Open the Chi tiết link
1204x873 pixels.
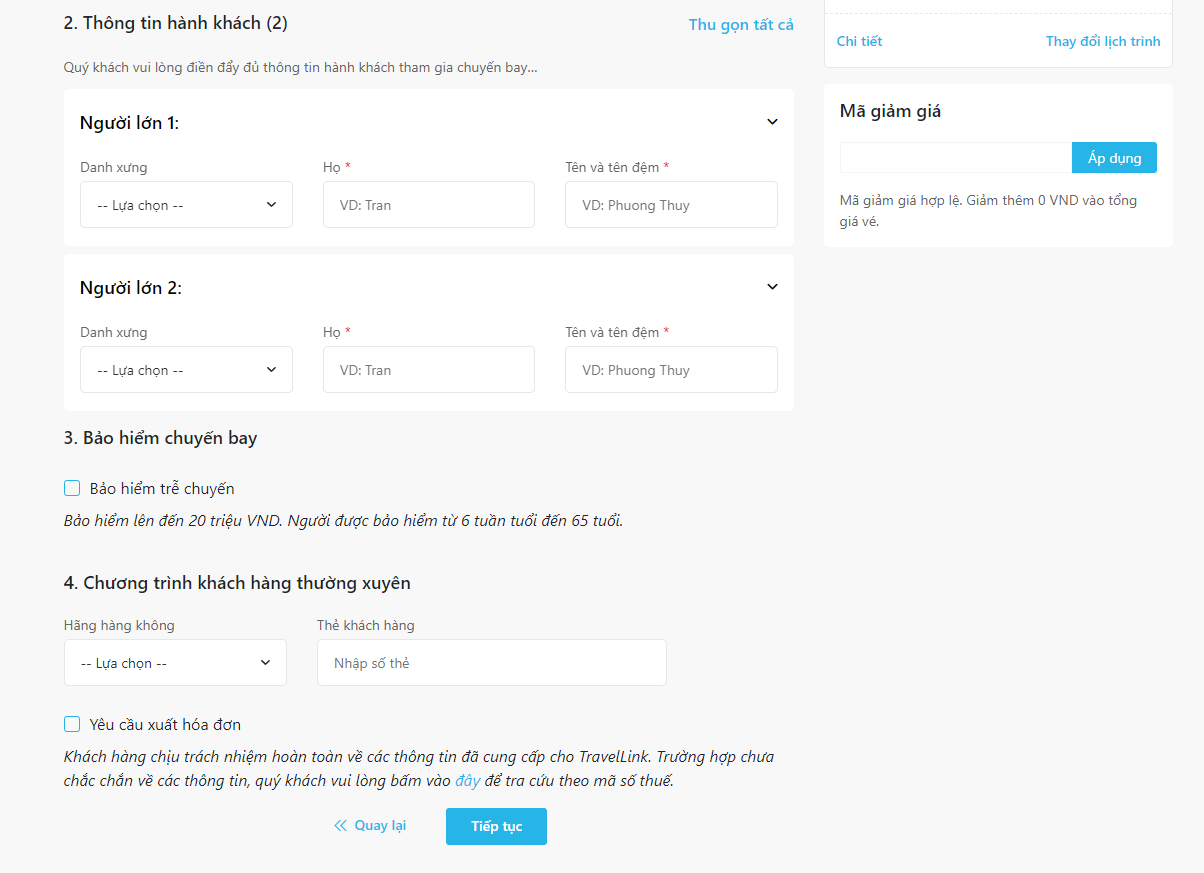click(859, 41)
